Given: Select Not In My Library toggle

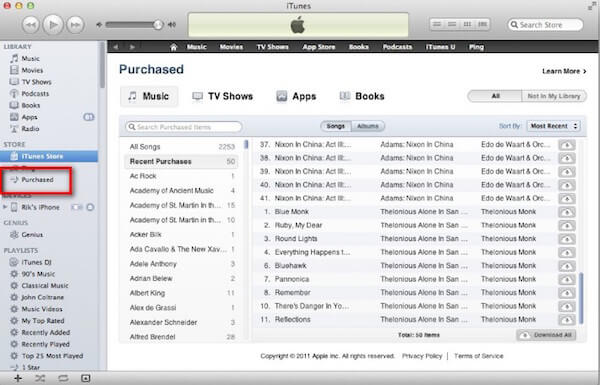Looking at the screenshot, I should [x=554, y=96].
